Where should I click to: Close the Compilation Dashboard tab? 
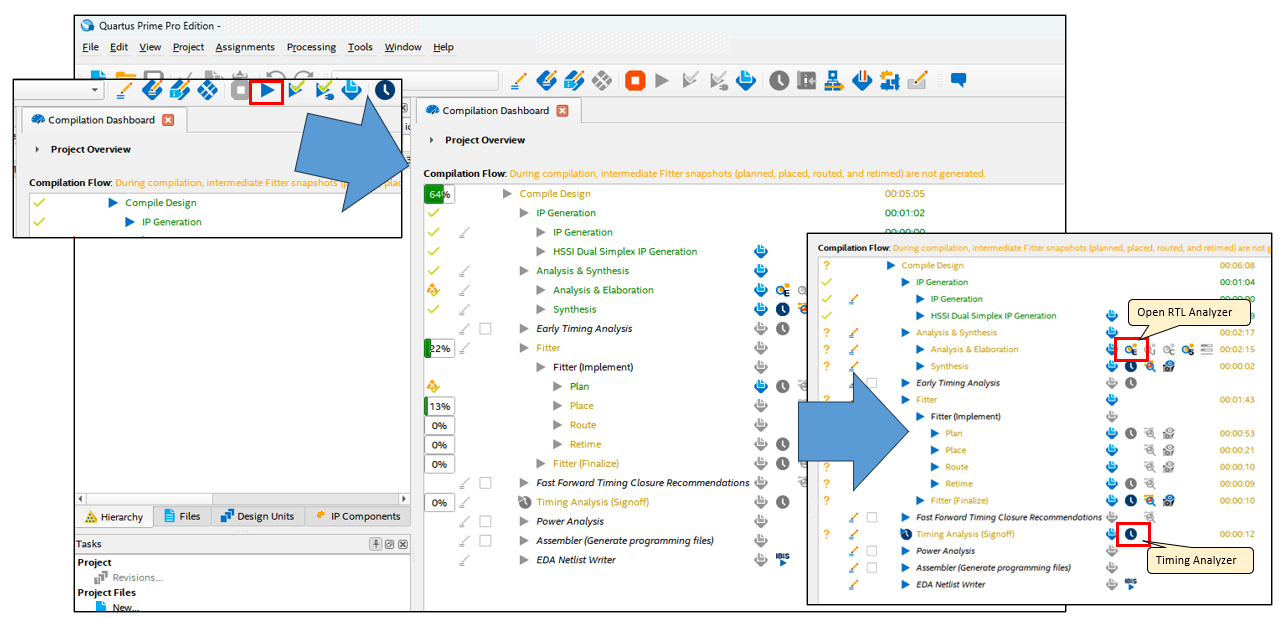point(562,111)
